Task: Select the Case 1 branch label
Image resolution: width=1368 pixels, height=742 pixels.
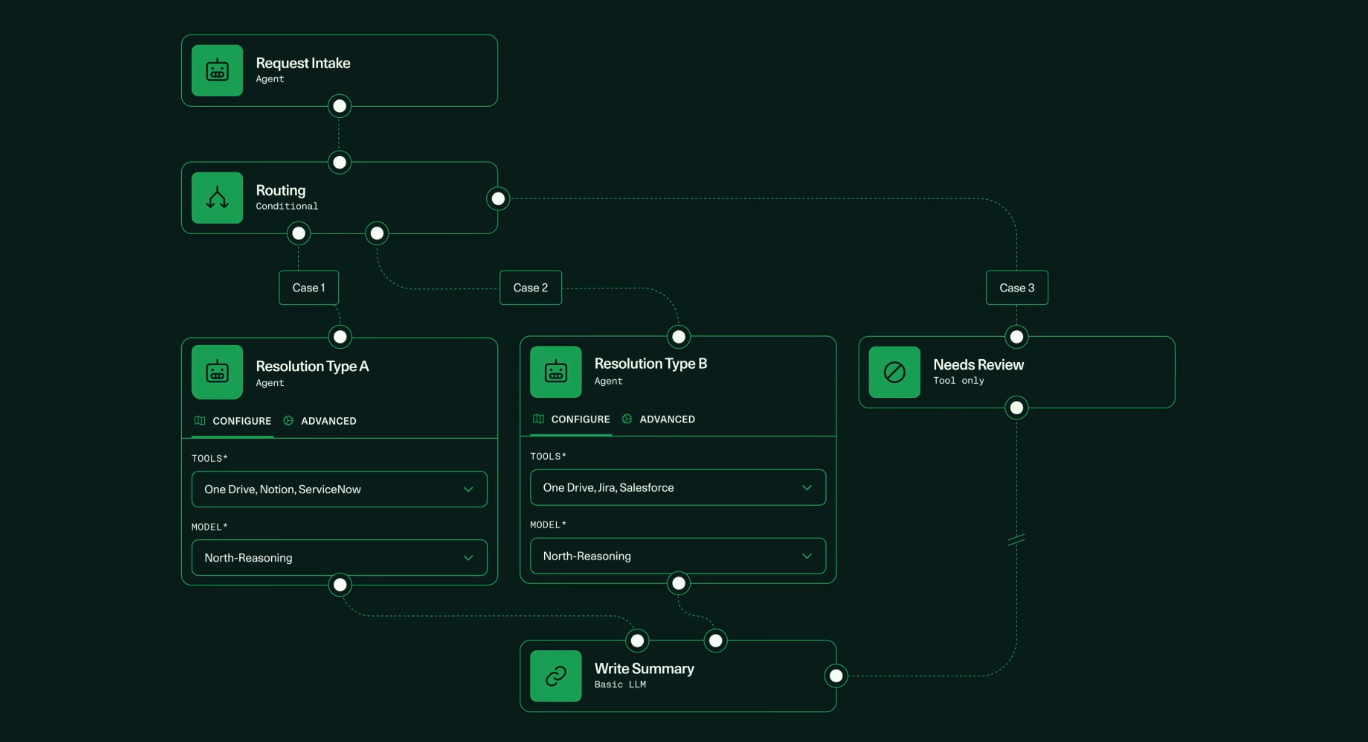Action: tap(308, 288)
